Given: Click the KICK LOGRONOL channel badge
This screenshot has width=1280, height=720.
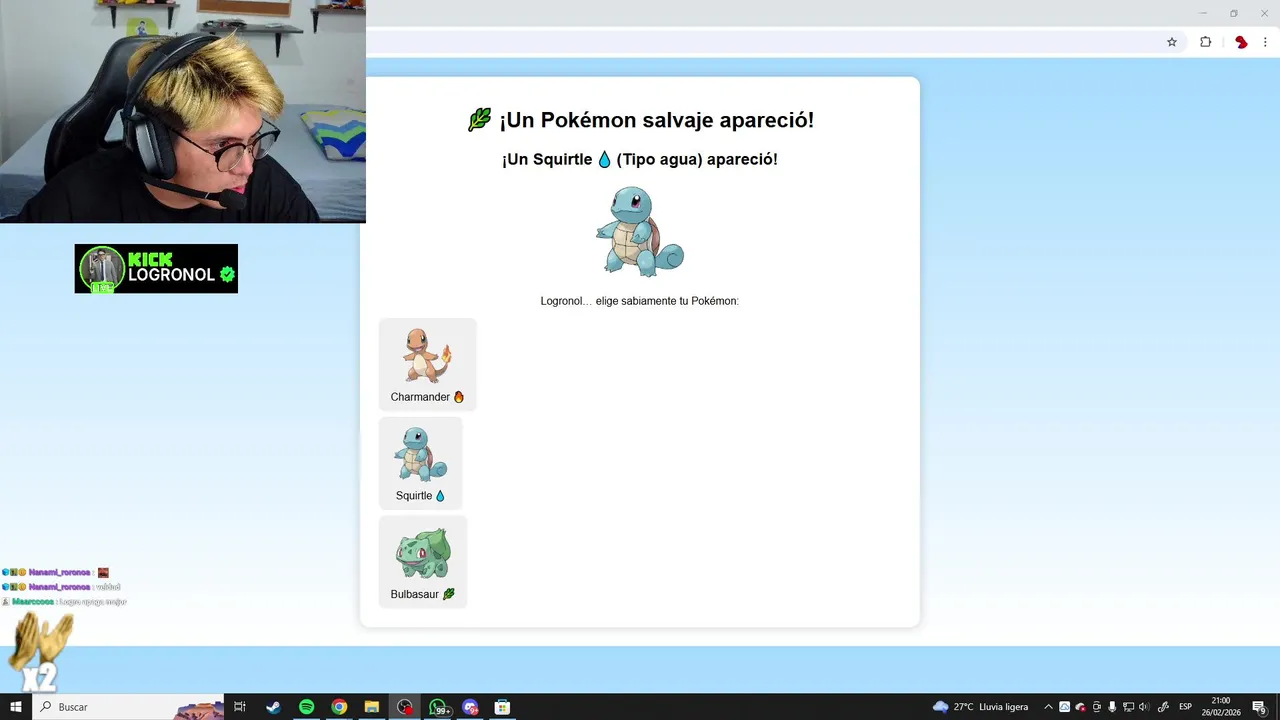Looking at the screenshot, I should [156, 269].
